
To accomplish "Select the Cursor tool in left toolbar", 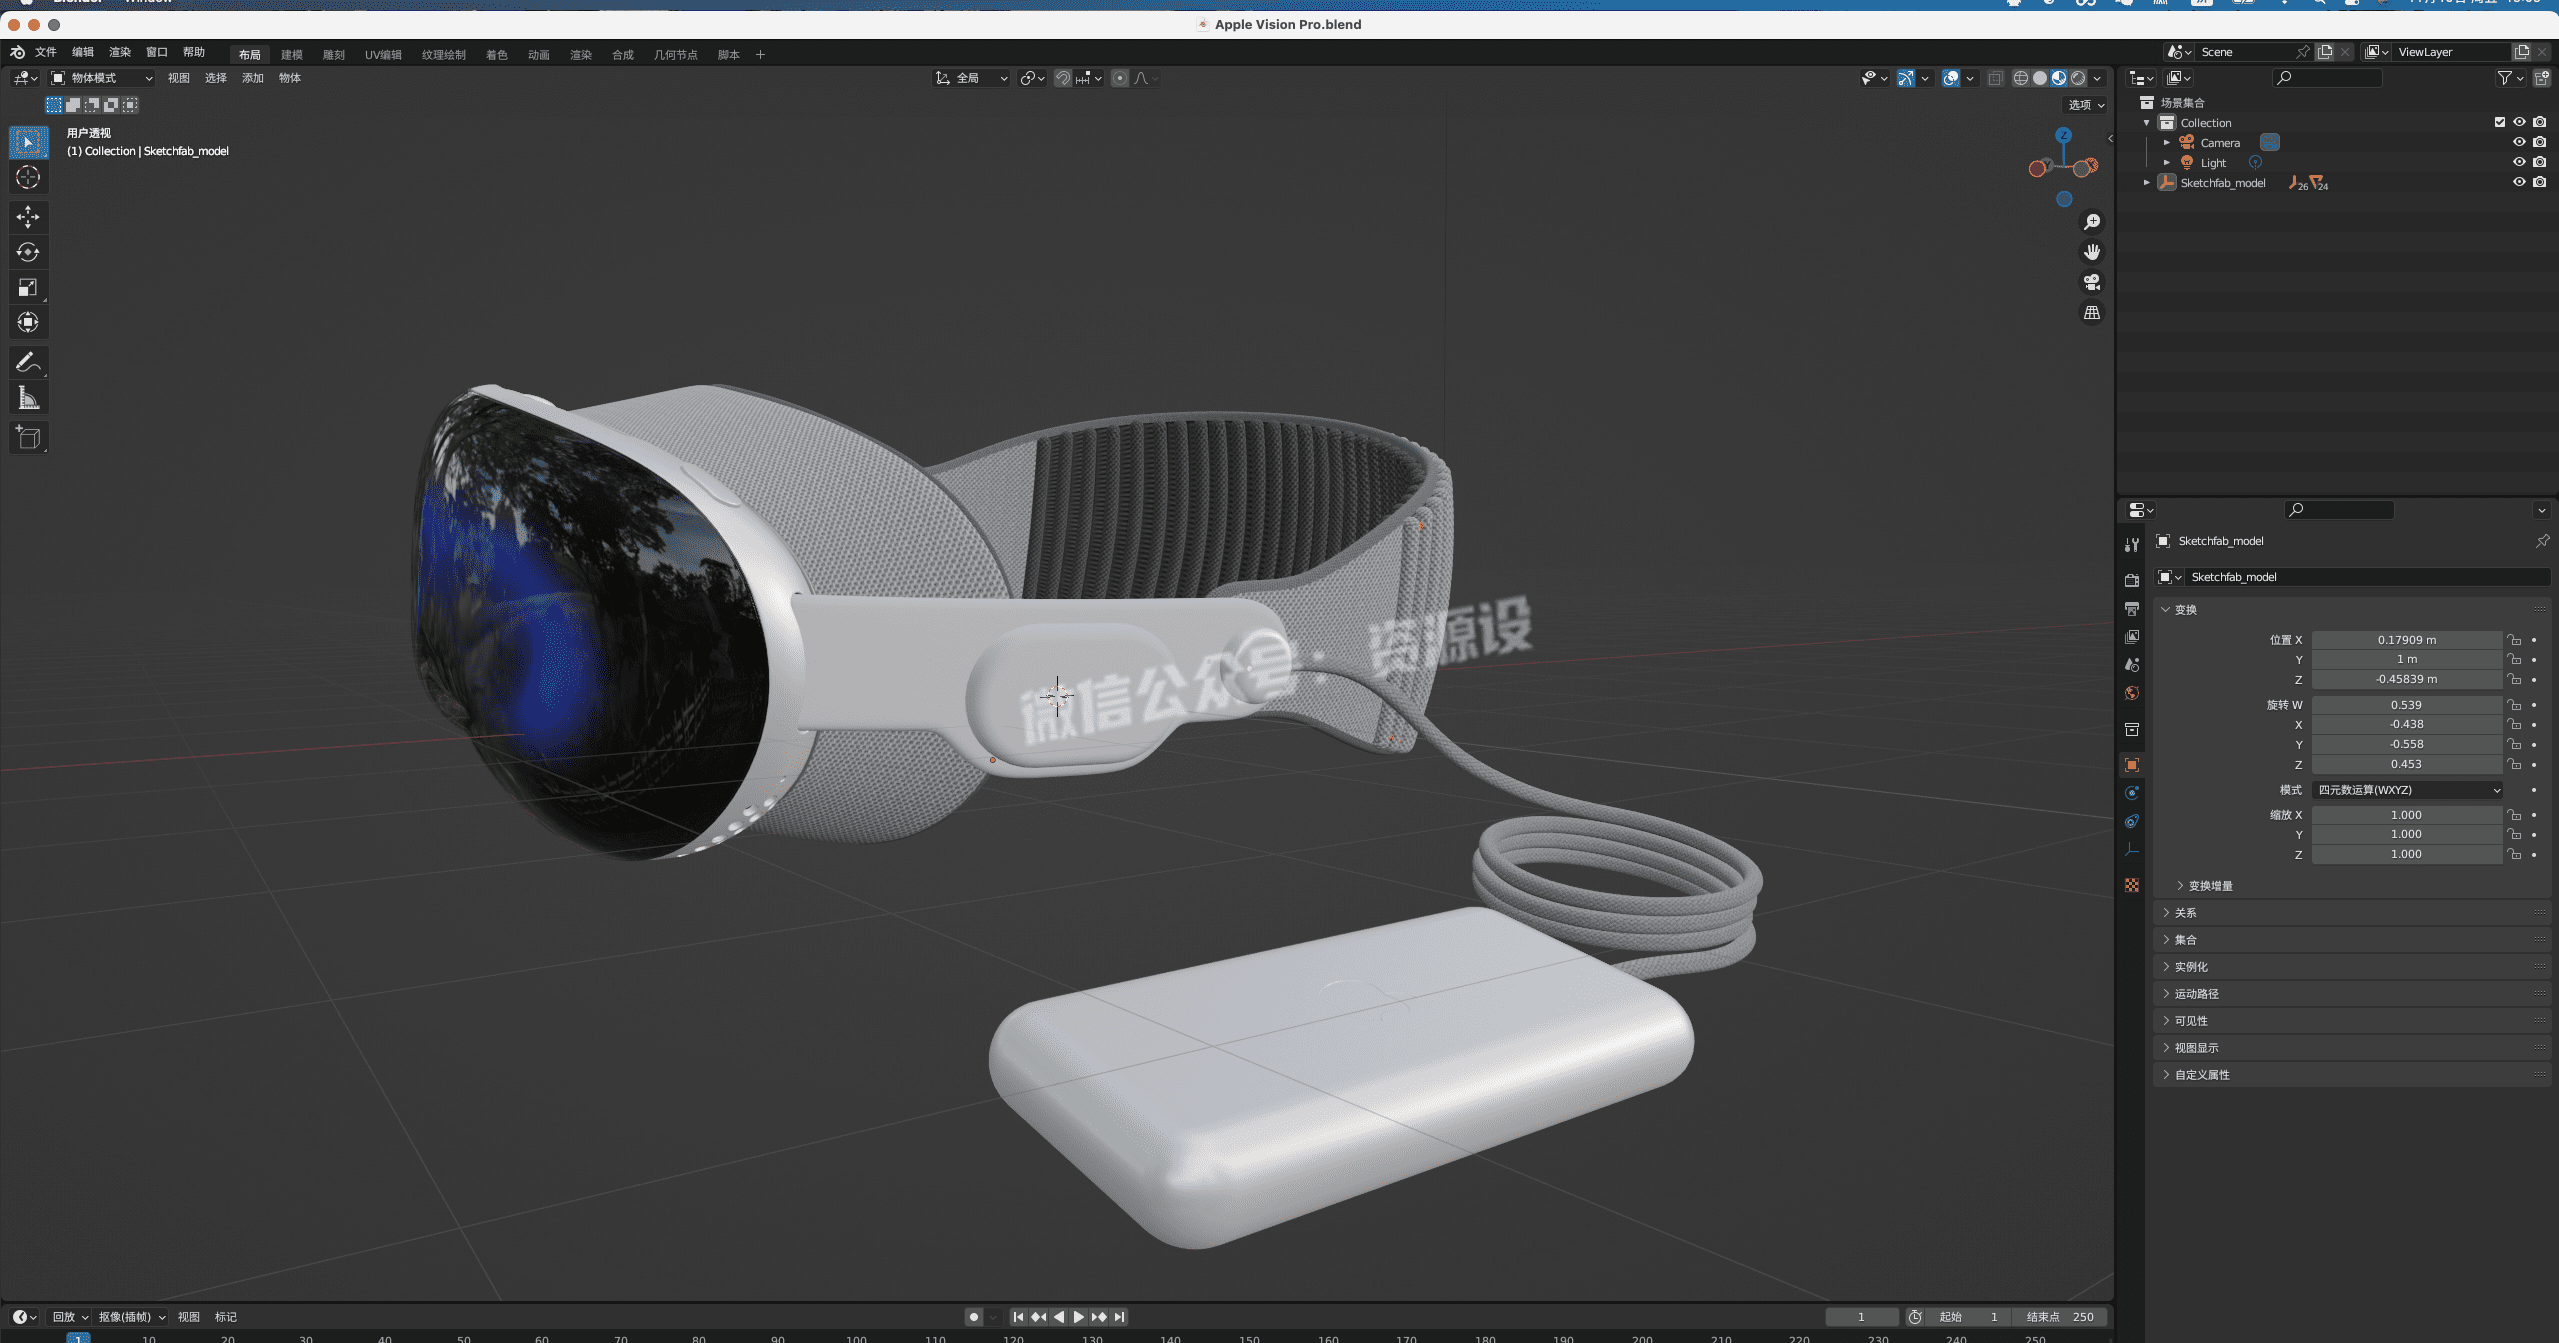I will (x=28, y=178).
